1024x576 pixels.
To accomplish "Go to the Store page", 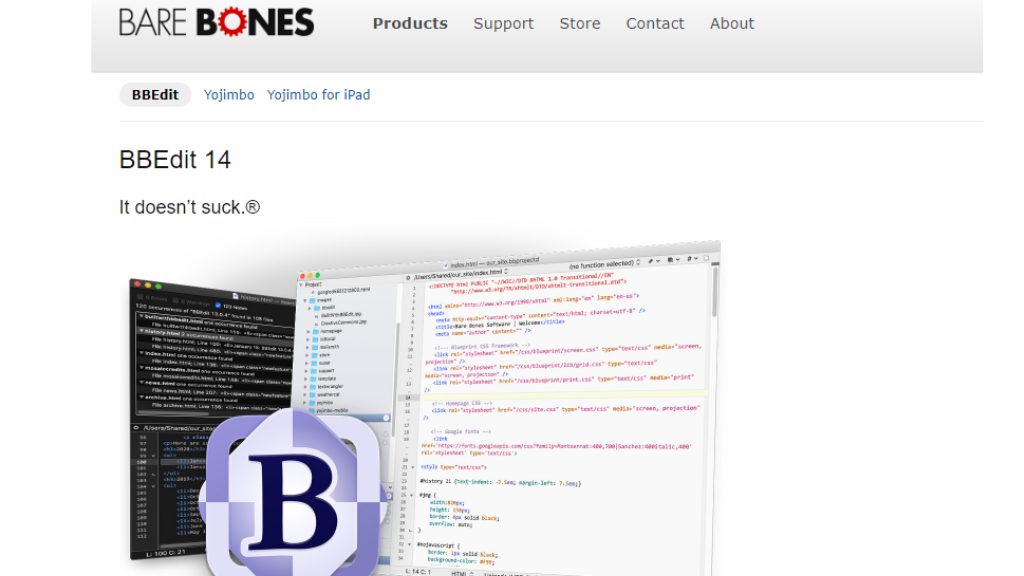I will 580,24.
